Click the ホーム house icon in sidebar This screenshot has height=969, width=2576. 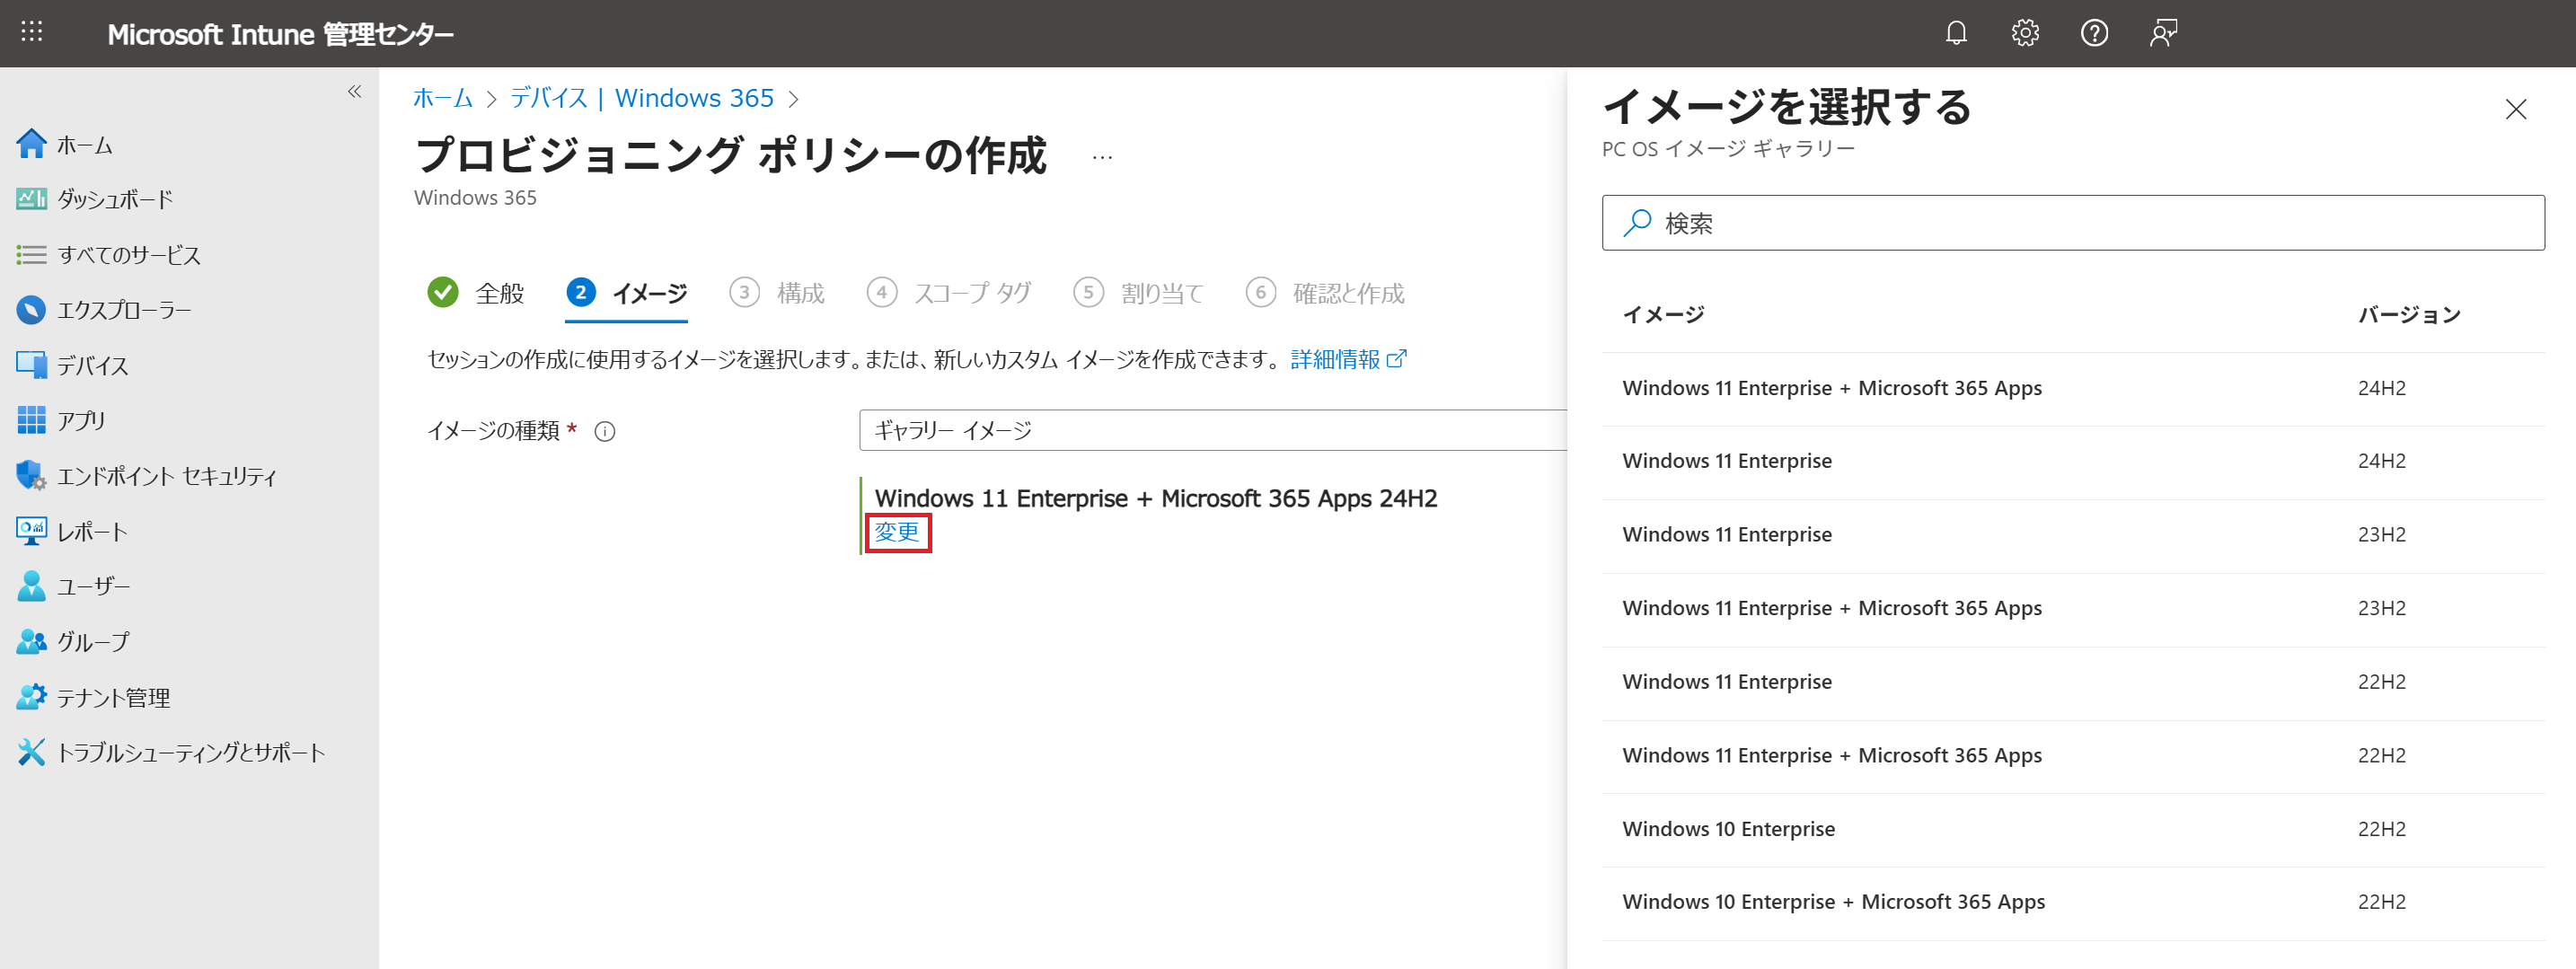pyautogui.click(x=31, y=144)
